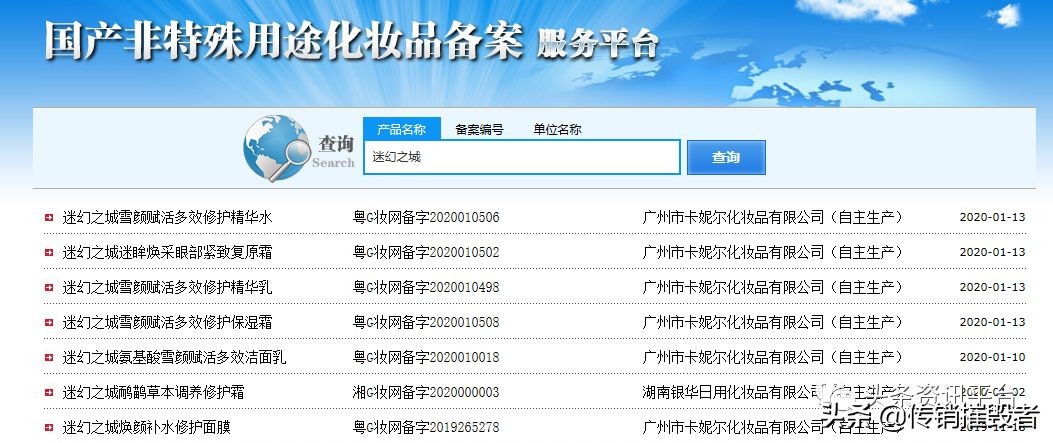Click 广州市卡妮尔化妆品有限公司 in the 2020010508 row
The width and height of the screenshot is (1053, 443).
click(x=733, y=322)
